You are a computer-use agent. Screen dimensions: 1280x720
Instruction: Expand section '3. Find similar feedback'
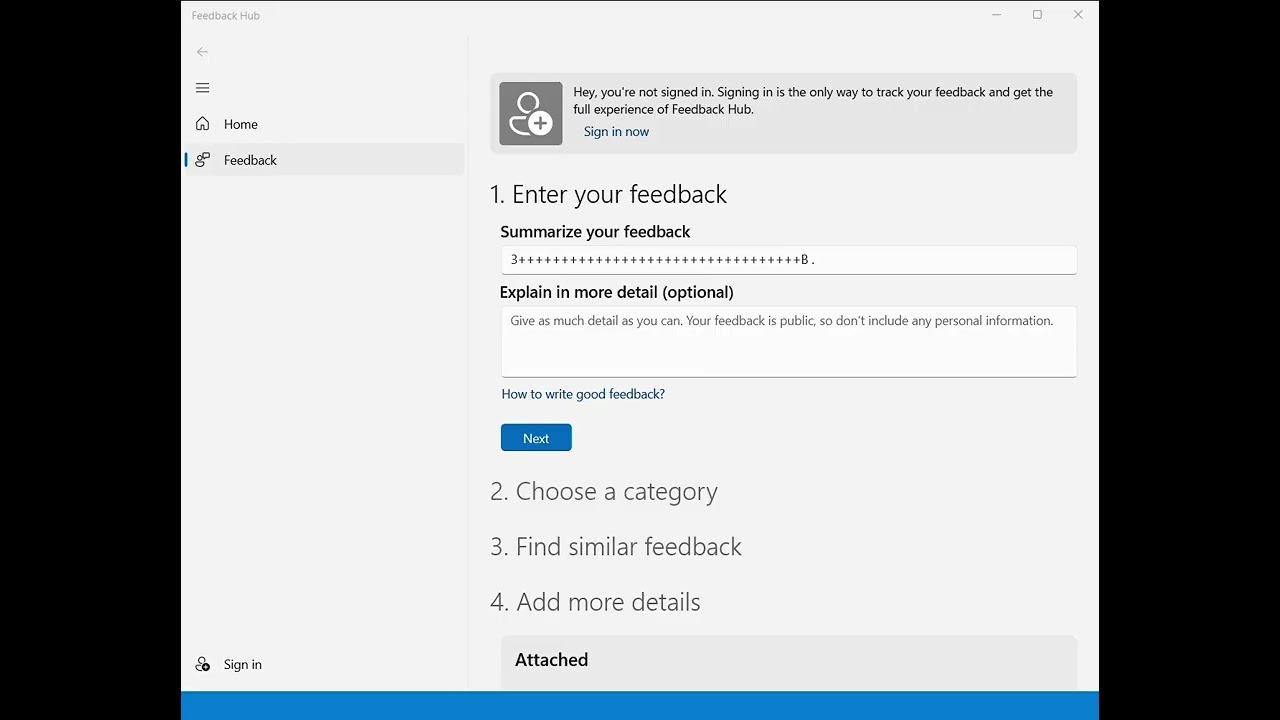616,546
